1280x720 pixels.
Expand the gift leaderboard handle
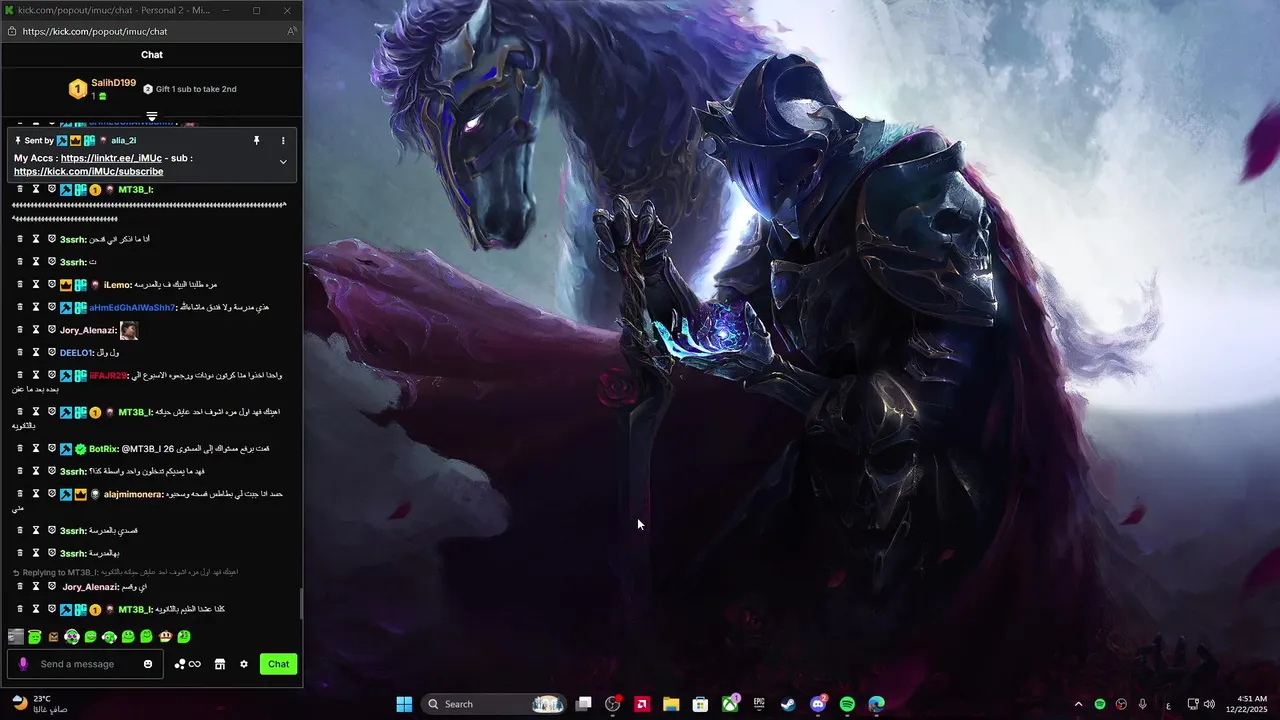pos(152,117)
